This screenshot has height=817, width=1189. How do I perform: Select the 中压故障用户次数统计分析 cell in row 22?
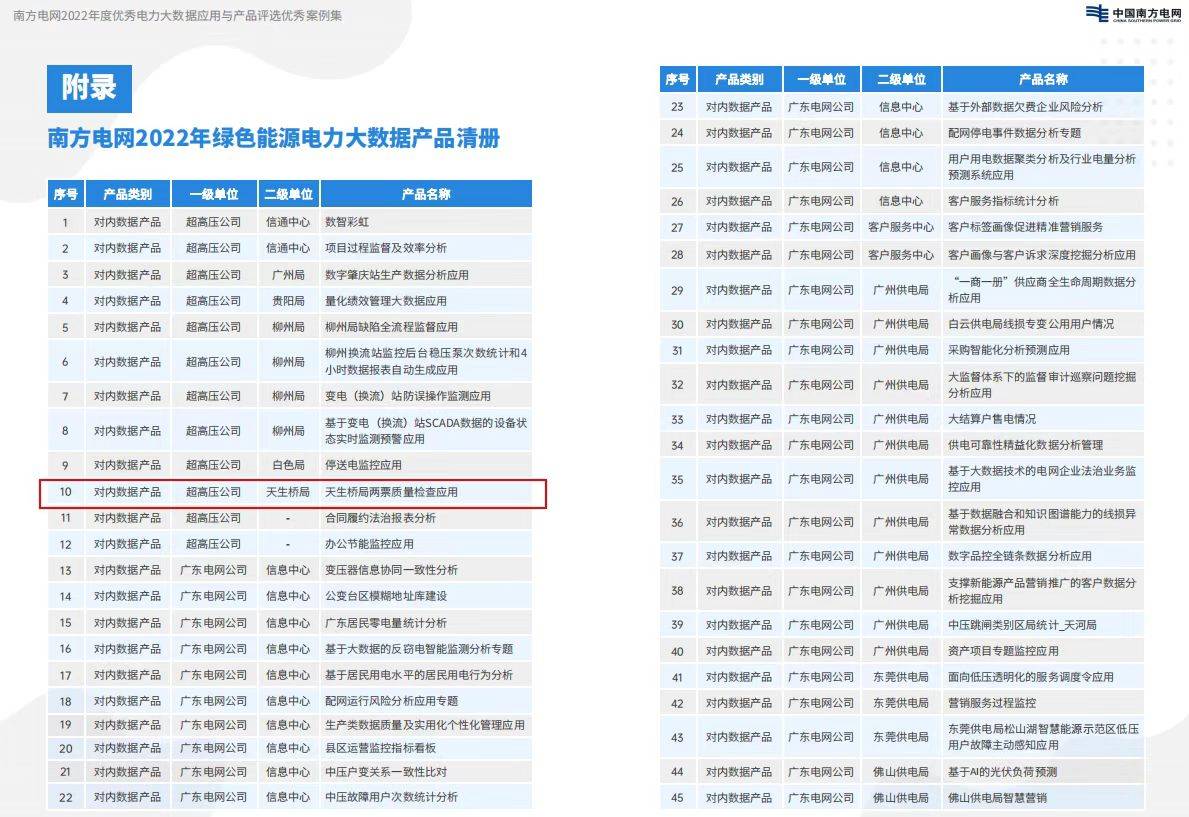tap(391, 797)
